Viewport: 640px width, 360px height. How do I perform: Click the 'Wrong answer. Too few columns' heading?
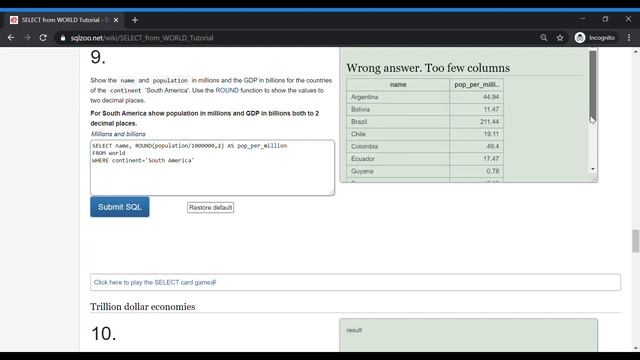(x=428, y=68)
